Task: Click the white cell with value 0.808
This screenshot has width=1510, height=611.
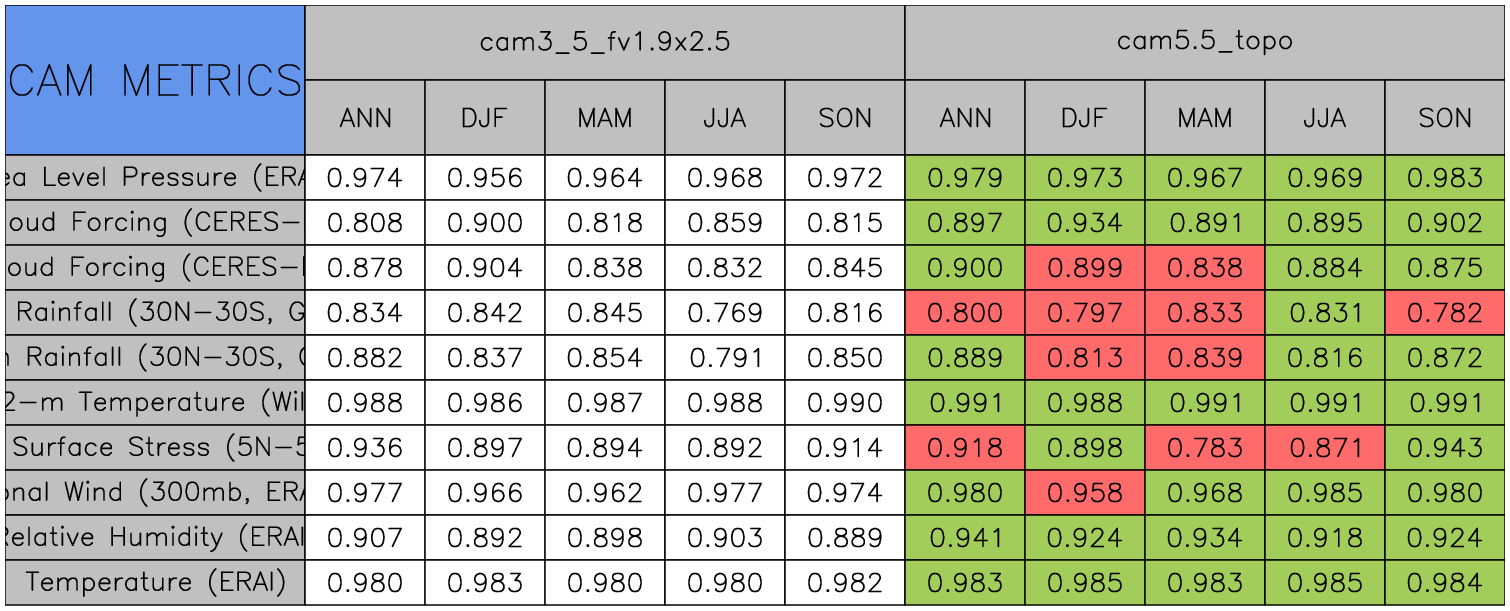Action: [x=365, y=223]
